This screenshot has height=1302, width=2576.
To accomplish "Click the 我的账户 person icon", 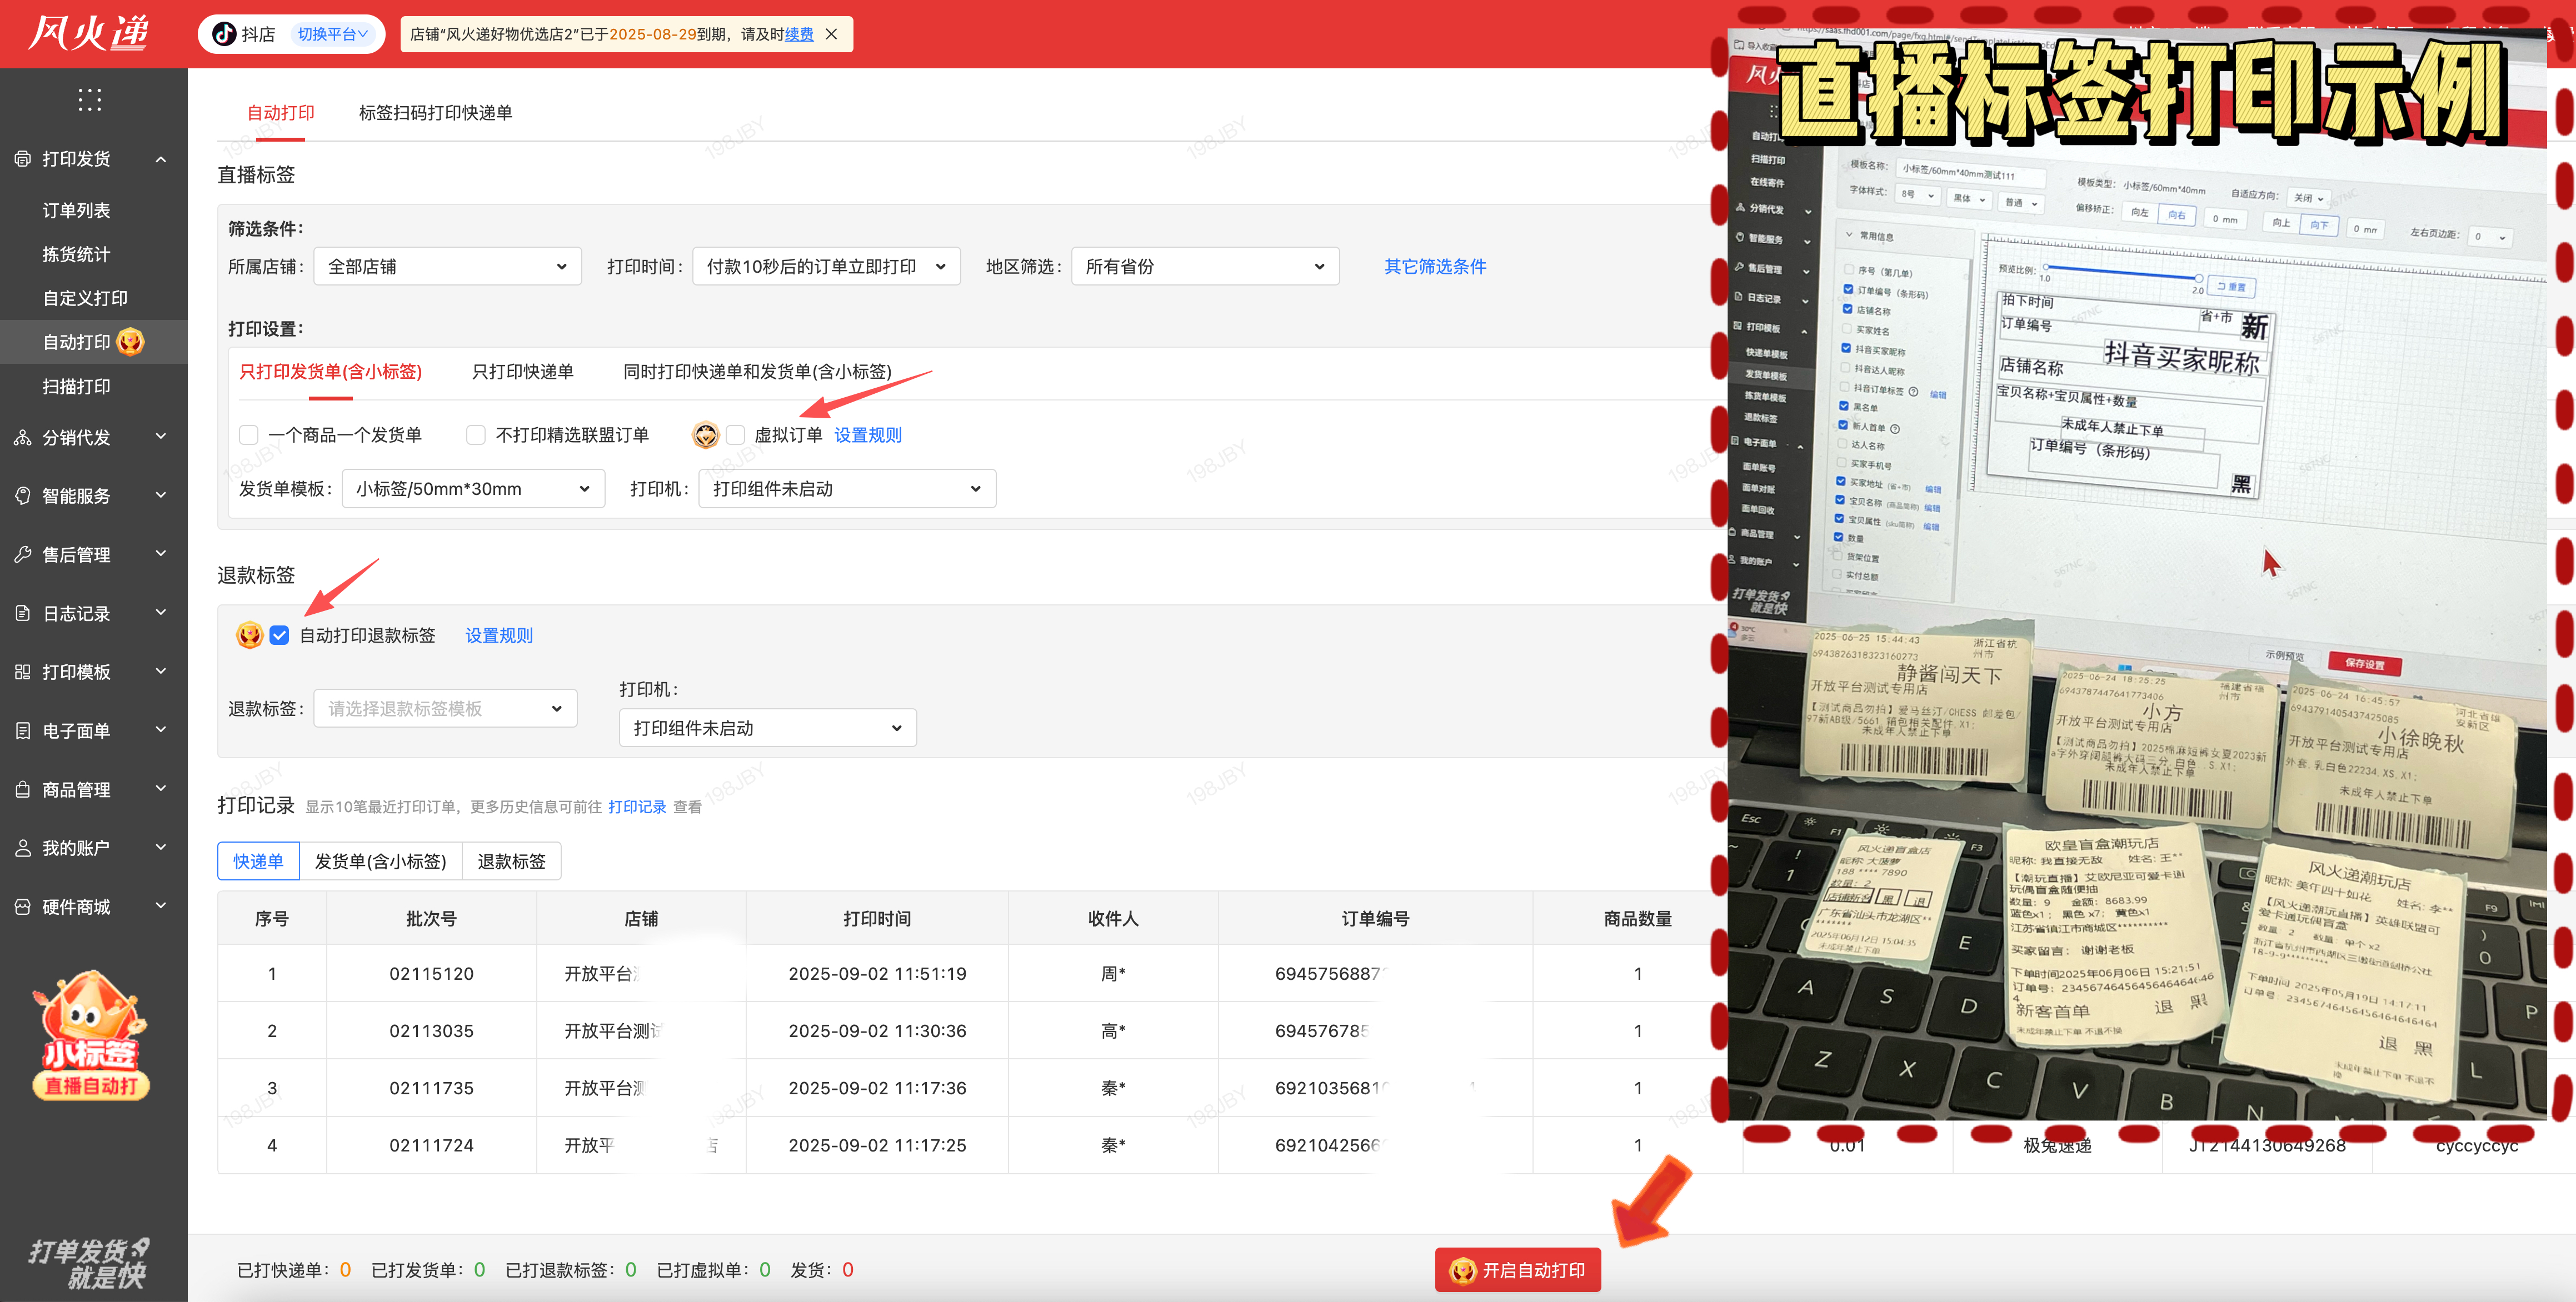I will [22, 848].
